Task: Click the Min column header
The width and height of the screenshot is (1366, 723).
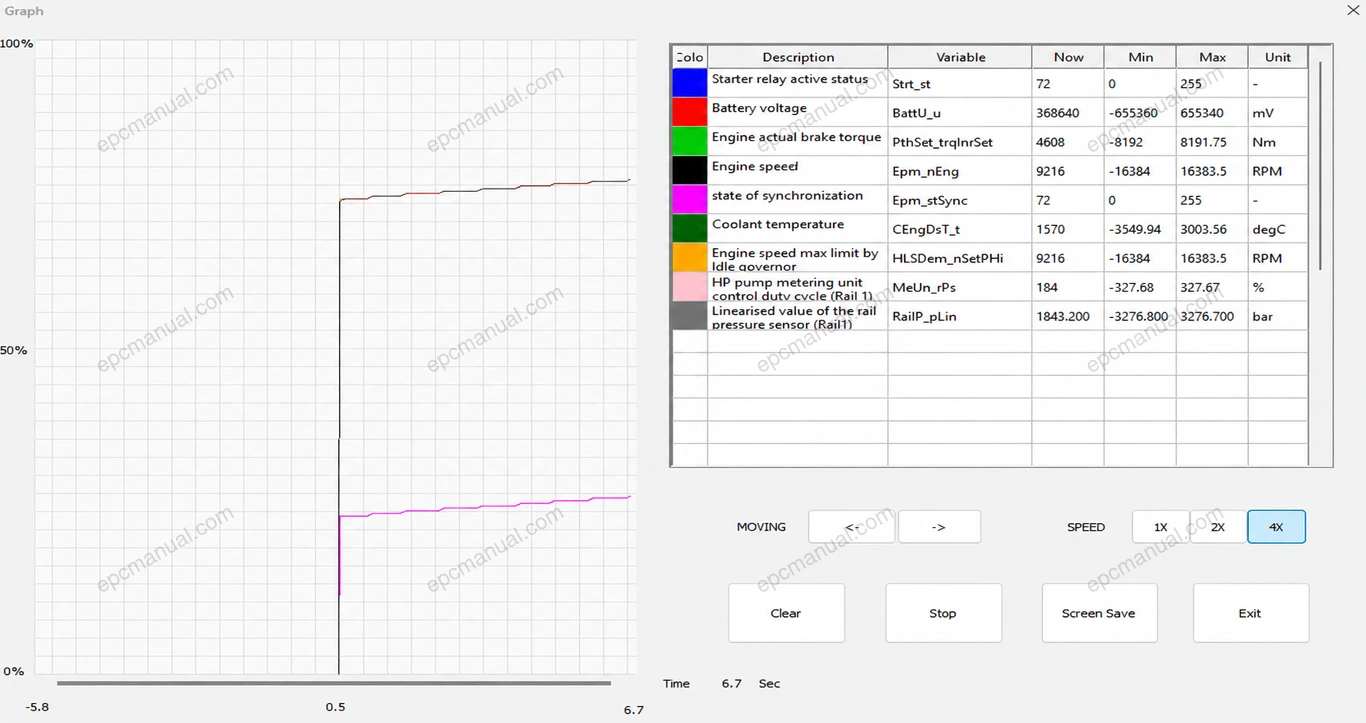Action: [1141, 57]
